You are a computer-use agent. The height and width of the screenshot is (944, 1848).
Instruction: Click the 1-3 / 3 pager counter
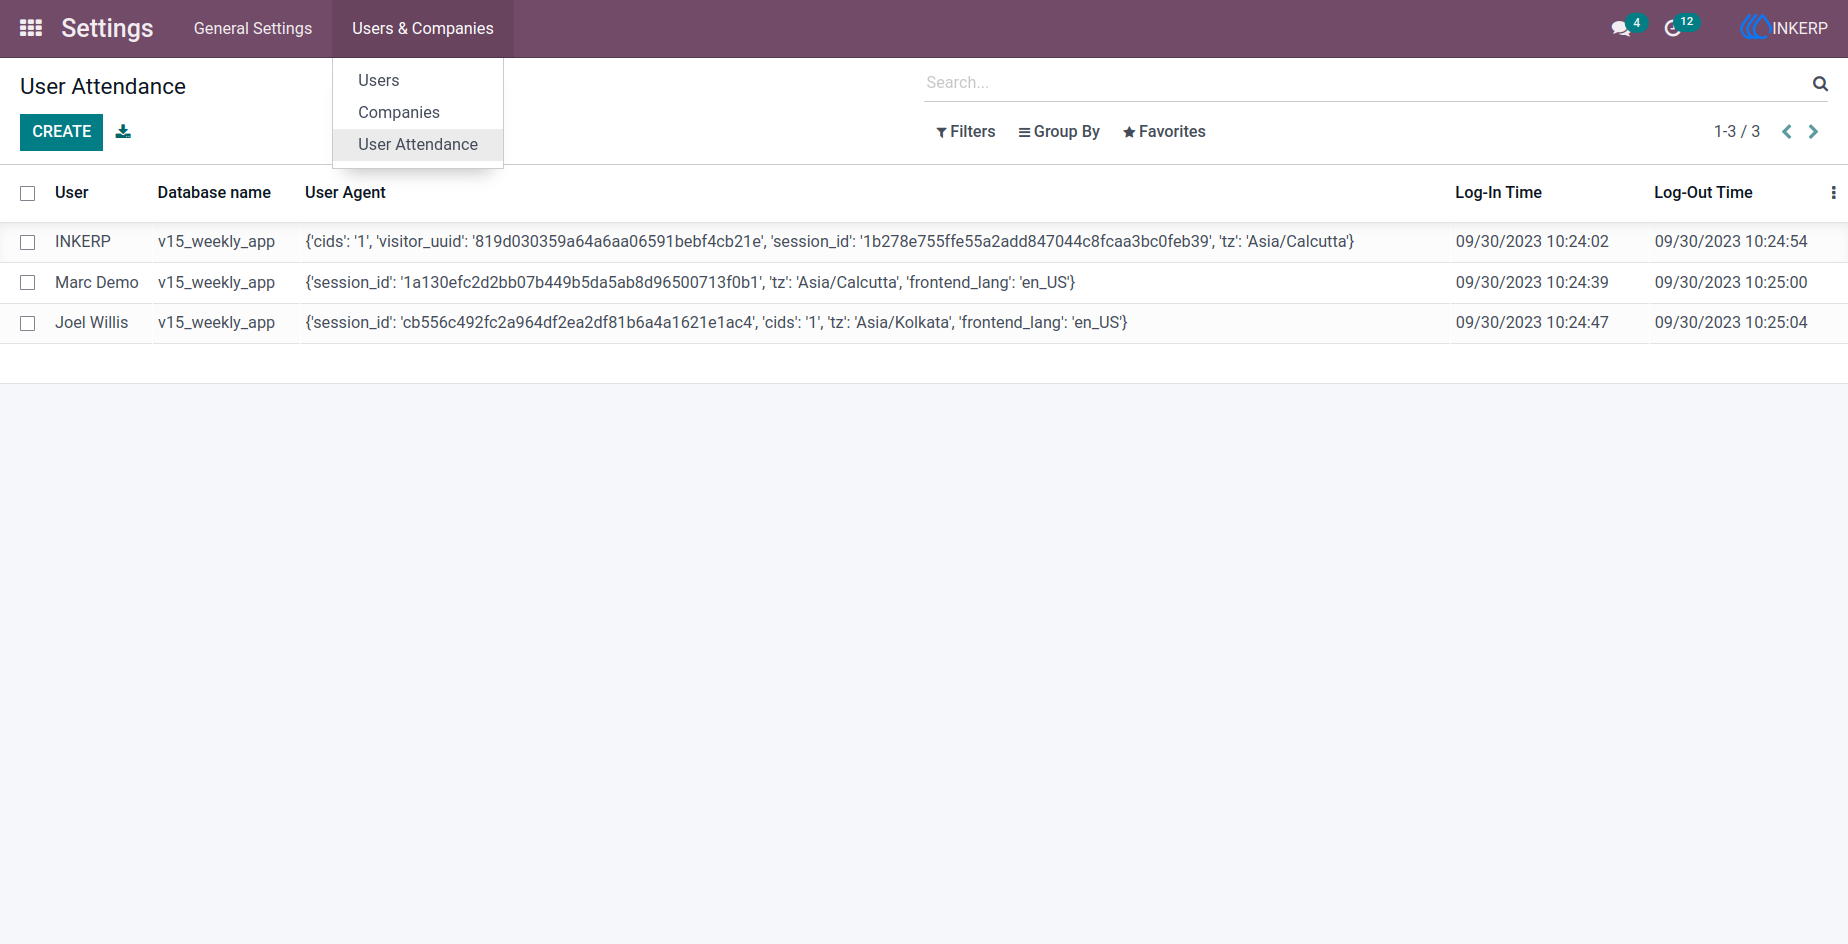pos(1737,132)
